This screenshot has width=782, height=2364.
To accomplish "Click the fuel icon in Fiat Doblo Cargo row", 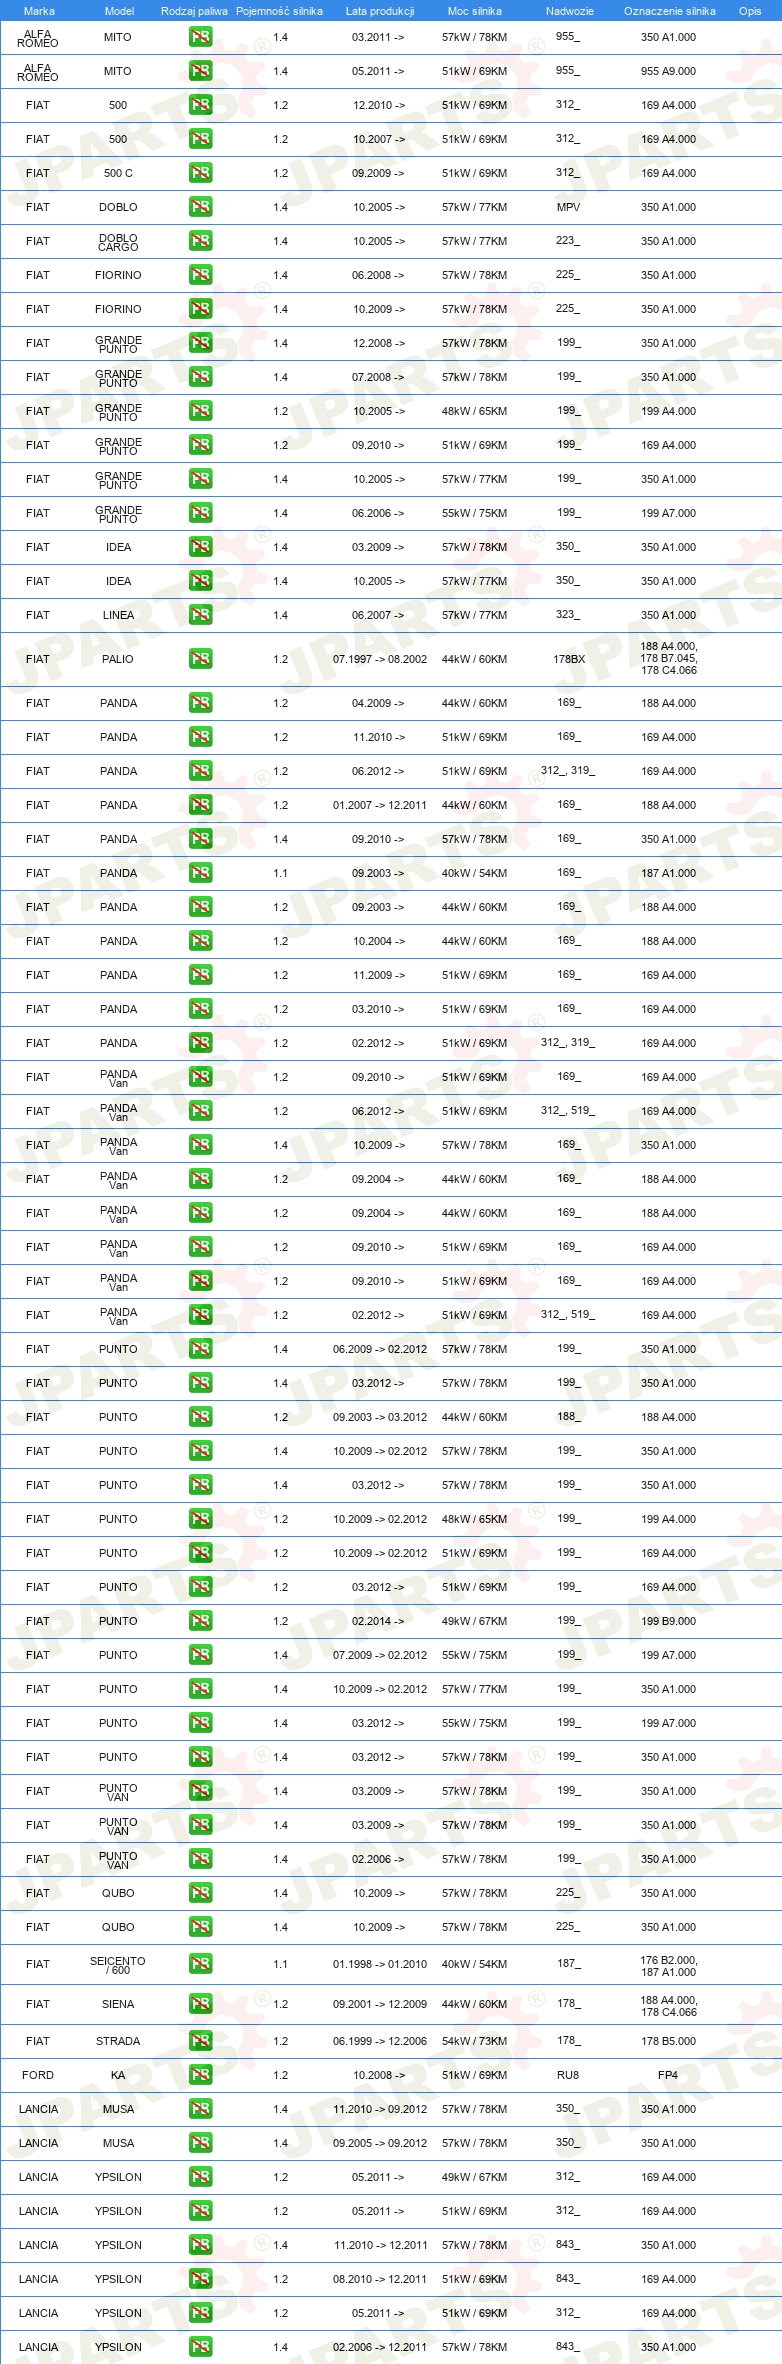I will click(x=200, y=241).
